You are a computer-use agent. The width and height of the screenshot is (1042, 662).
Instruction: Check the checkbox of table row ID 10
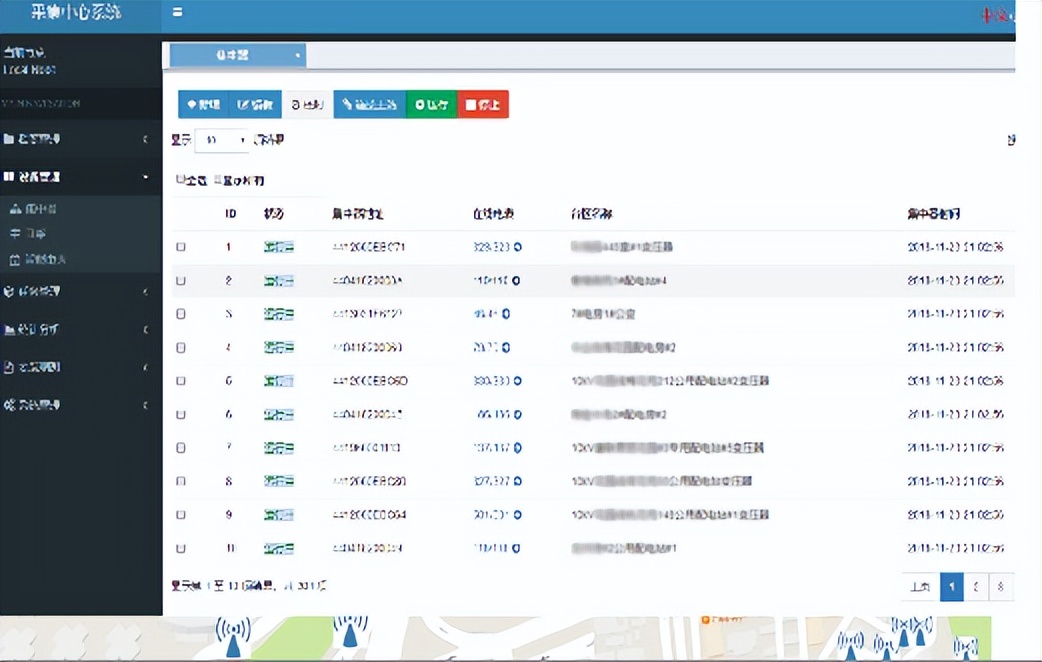tap(180, 548)
